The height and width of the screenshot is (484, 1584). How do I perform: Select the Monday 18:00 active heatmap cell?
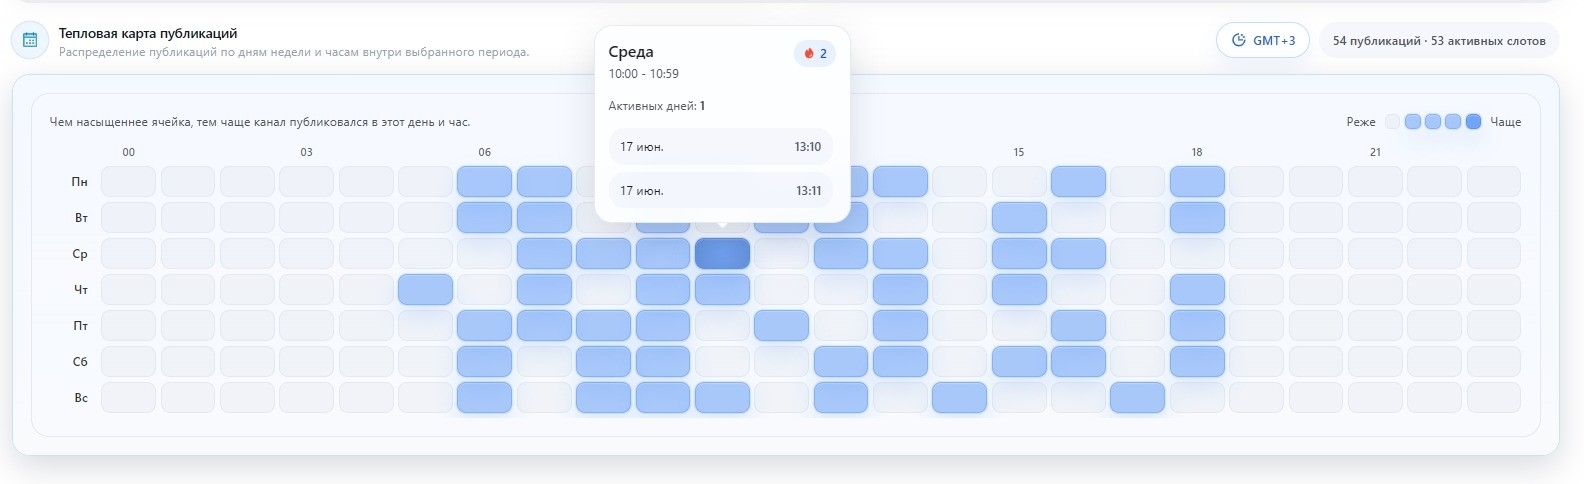pos(1197,181)
